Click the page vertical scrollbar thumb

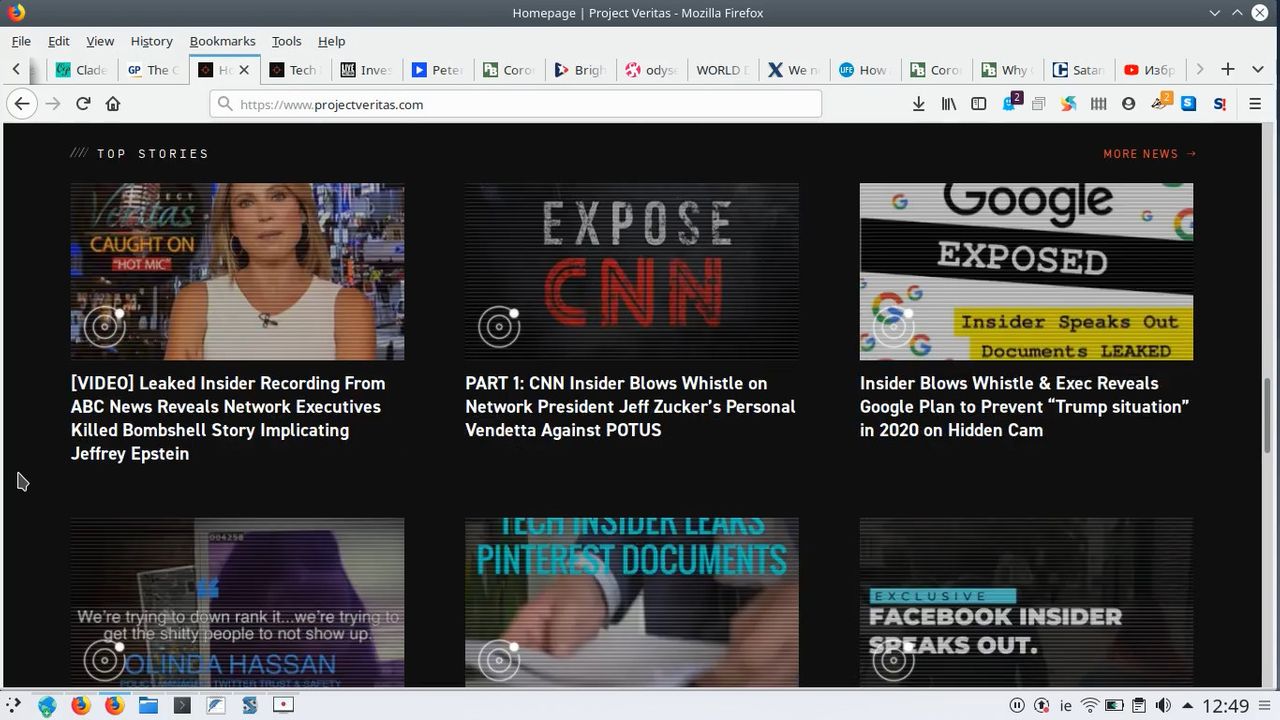click(x=1268, y=415)
